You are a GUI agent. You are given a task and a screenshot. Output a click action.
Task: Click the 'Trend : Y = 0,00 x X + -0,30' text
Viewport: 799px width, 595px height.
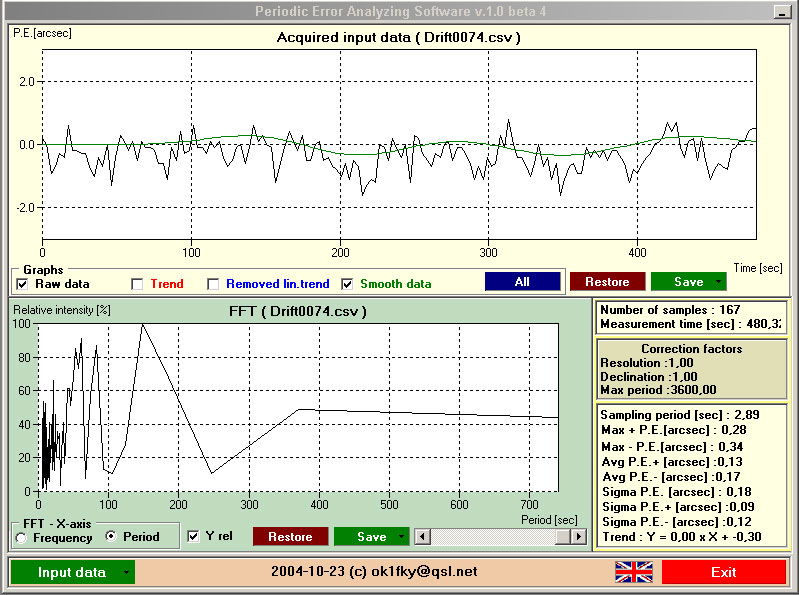point(682,537)
